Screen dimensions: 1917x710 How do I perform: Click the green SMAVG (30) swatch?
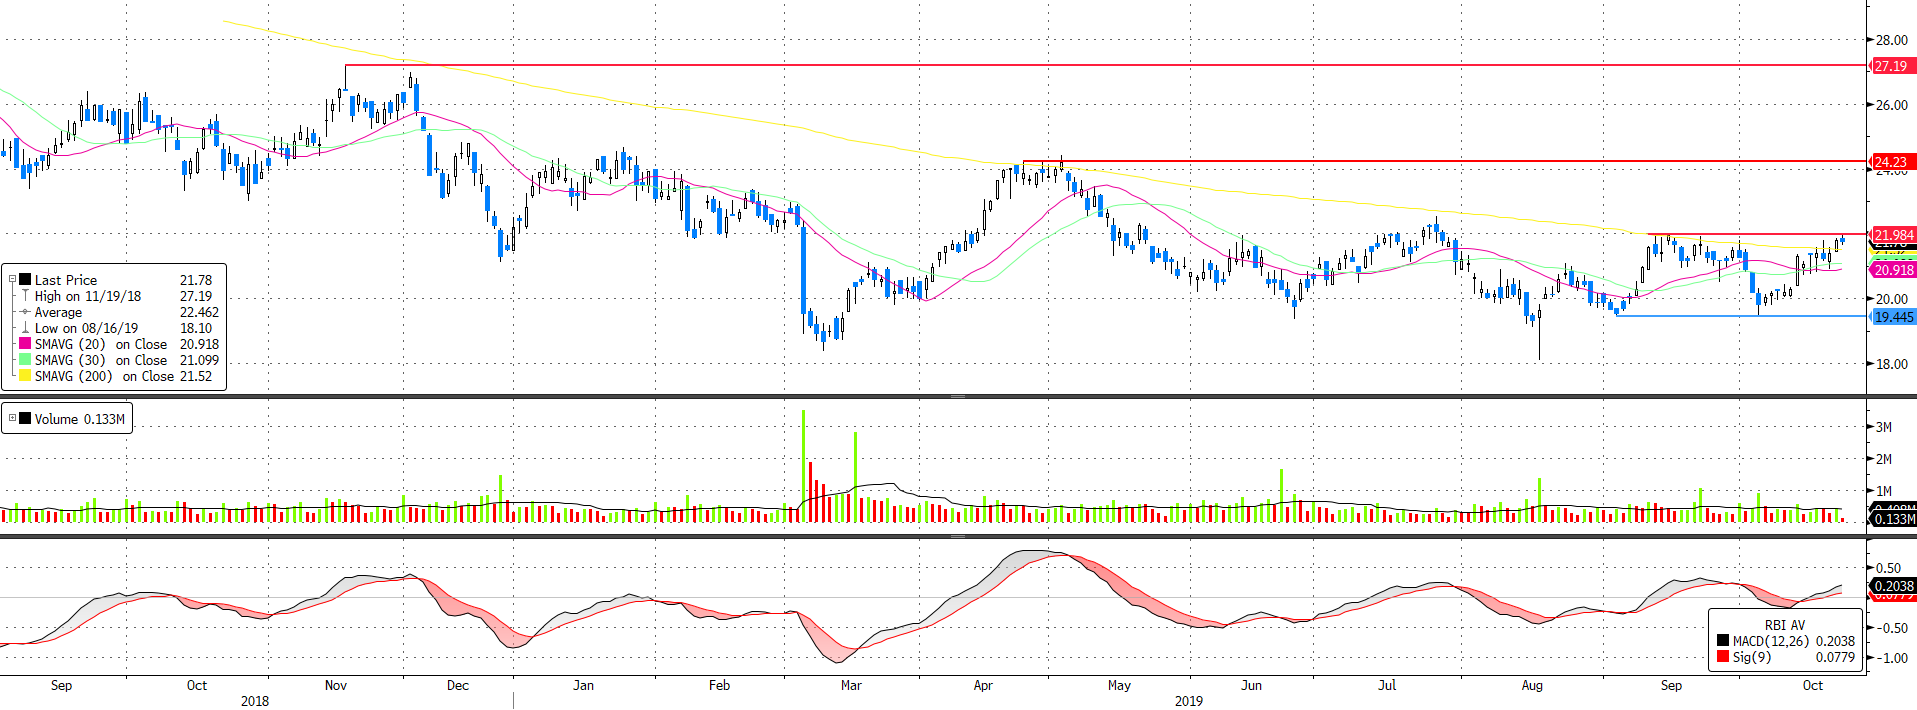pos(25,360)
